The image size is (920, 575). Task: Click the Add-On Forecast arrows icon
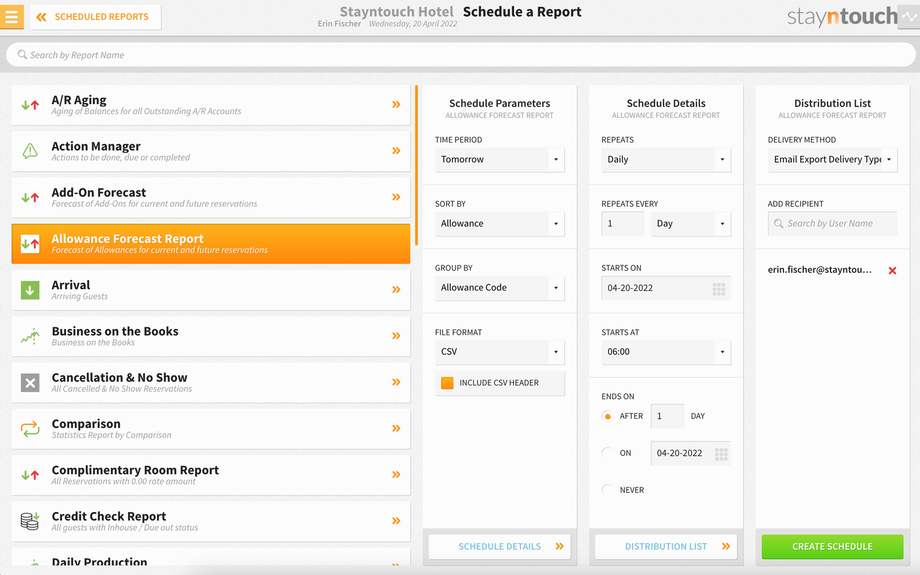pos(30,198)
